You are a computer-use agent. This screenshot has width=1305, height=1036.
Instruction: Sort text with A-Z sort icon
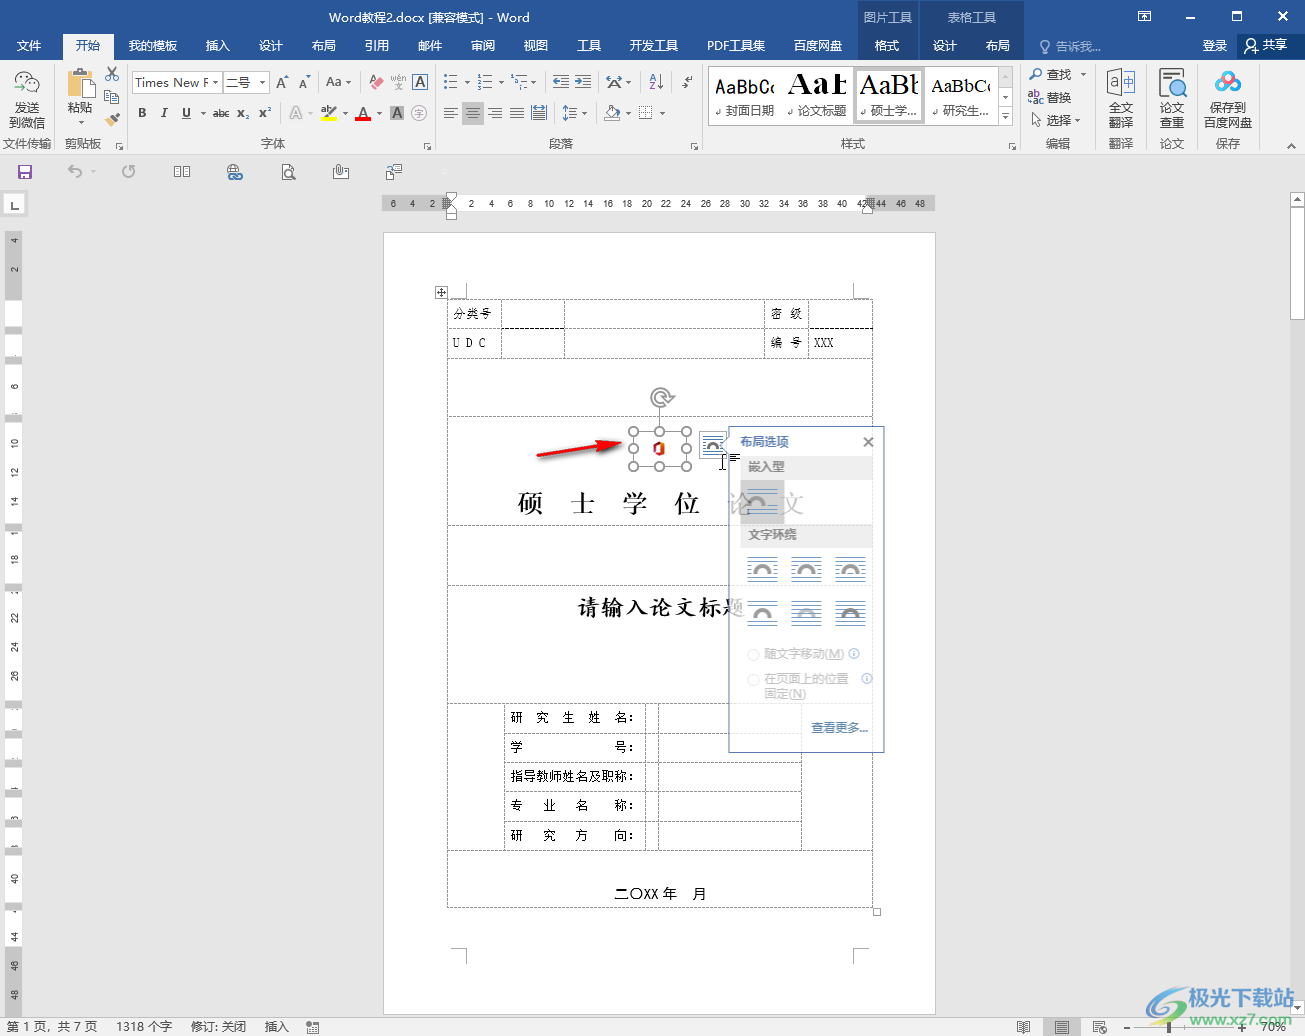click(x=656, y=82)
